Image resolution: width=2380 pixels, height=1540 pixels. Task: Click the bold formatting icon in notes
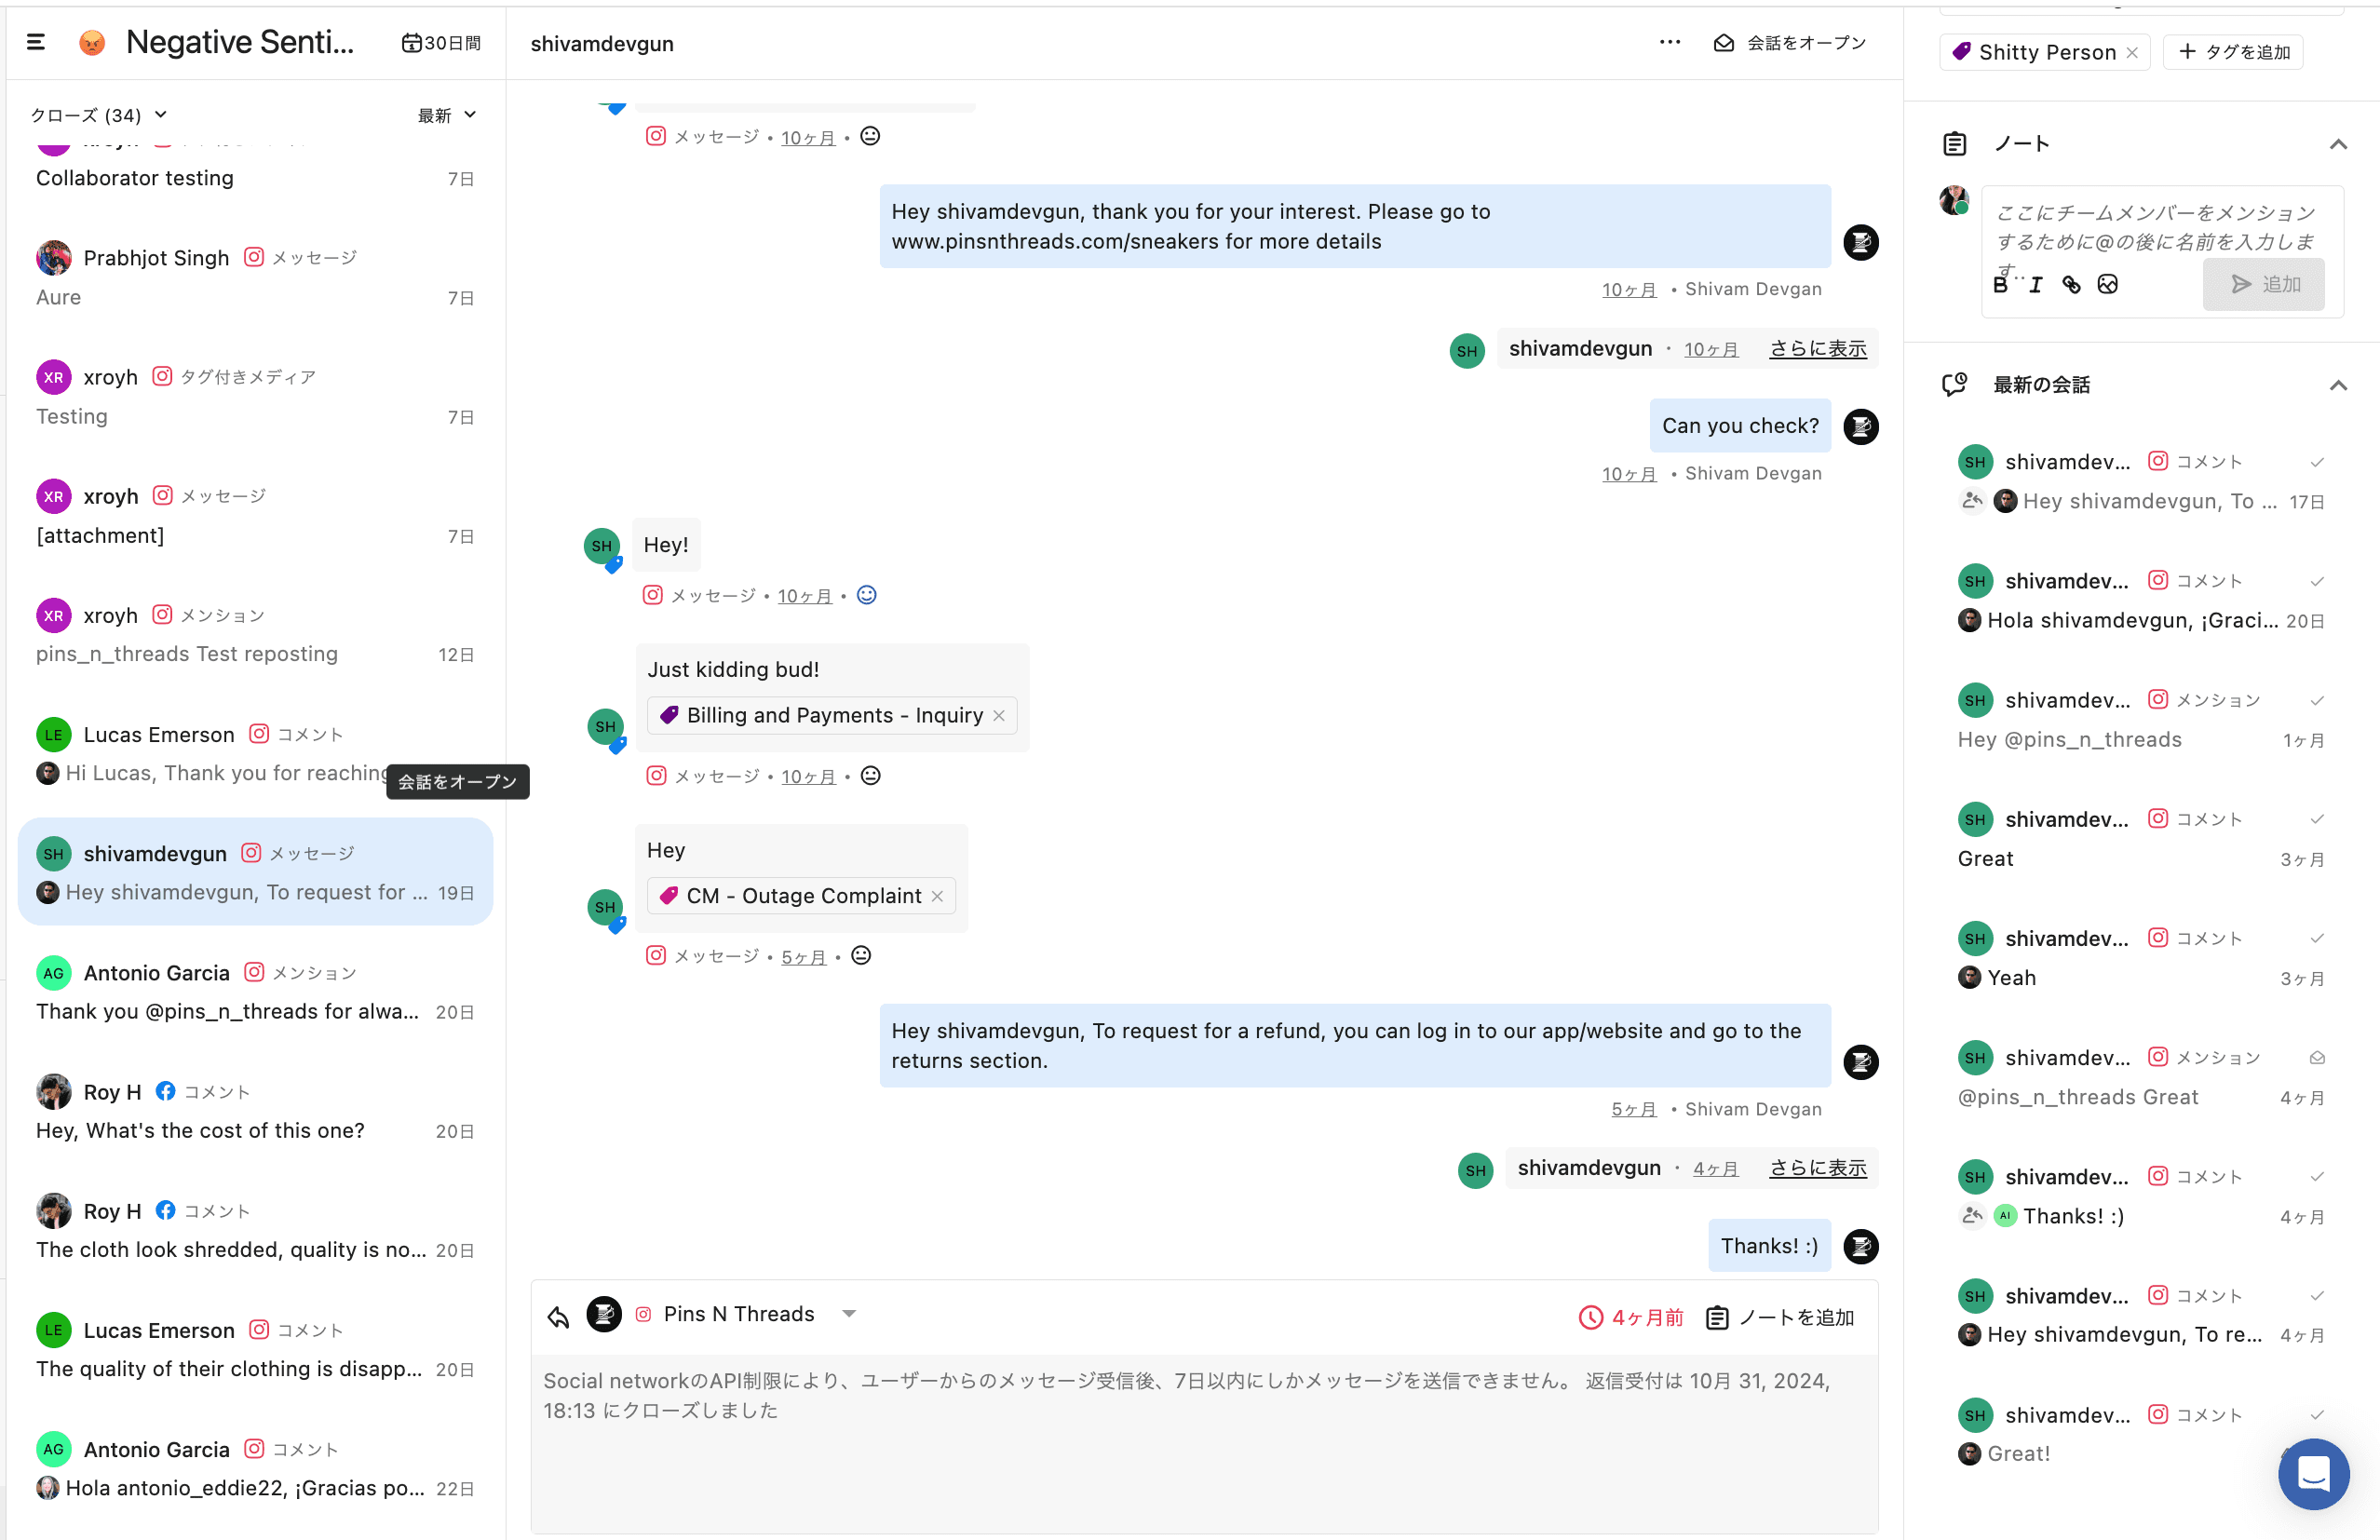[2000, 285]
